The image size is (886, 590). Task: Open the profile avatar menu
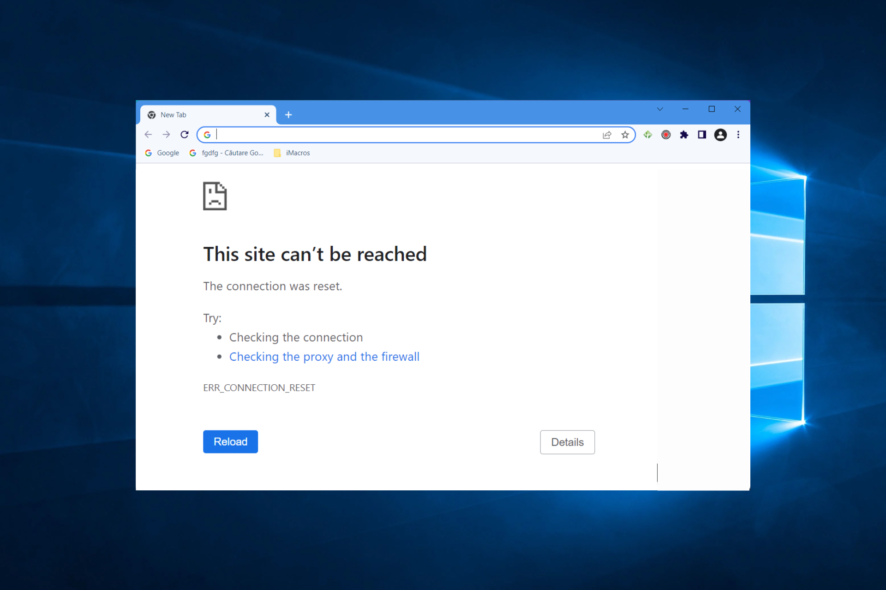coord(720,135)
